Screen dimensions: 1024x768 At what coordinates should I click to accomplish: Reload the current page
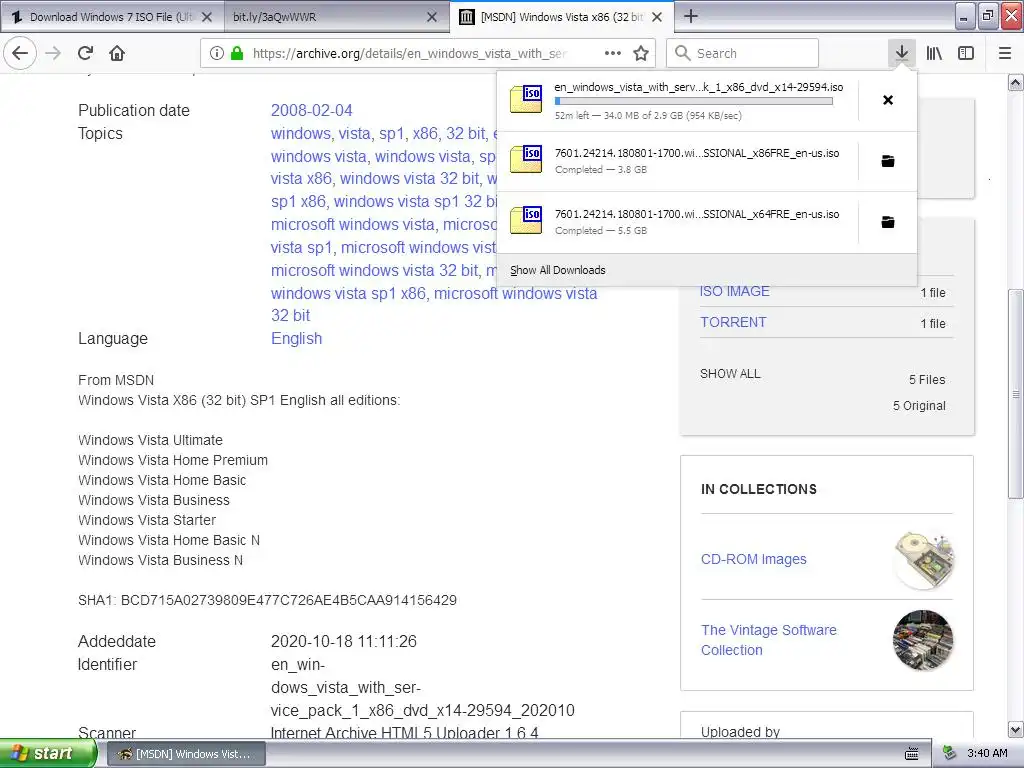pos(85,53)
